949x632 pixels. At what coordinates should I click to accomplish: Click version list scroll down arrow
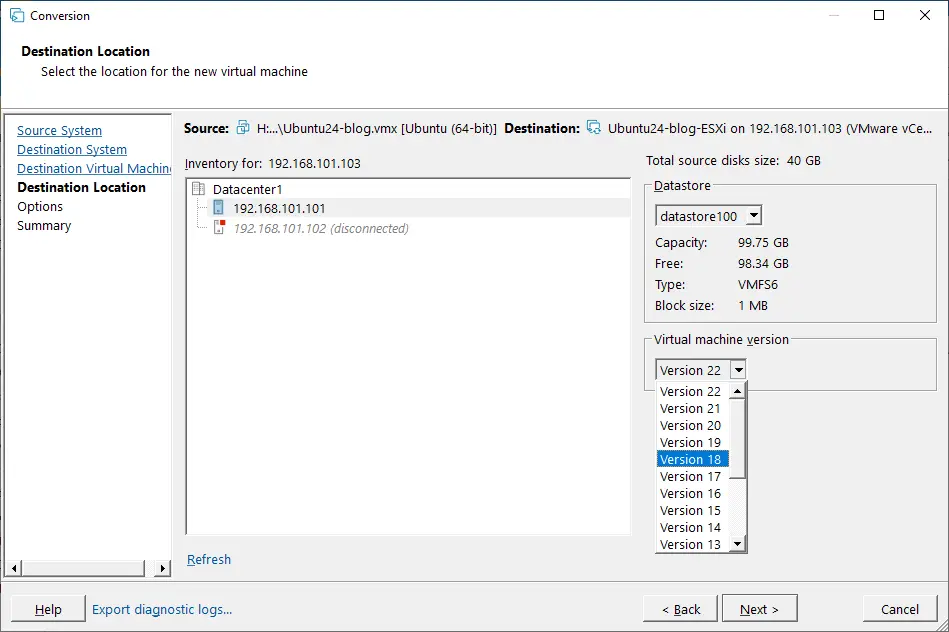737,544
